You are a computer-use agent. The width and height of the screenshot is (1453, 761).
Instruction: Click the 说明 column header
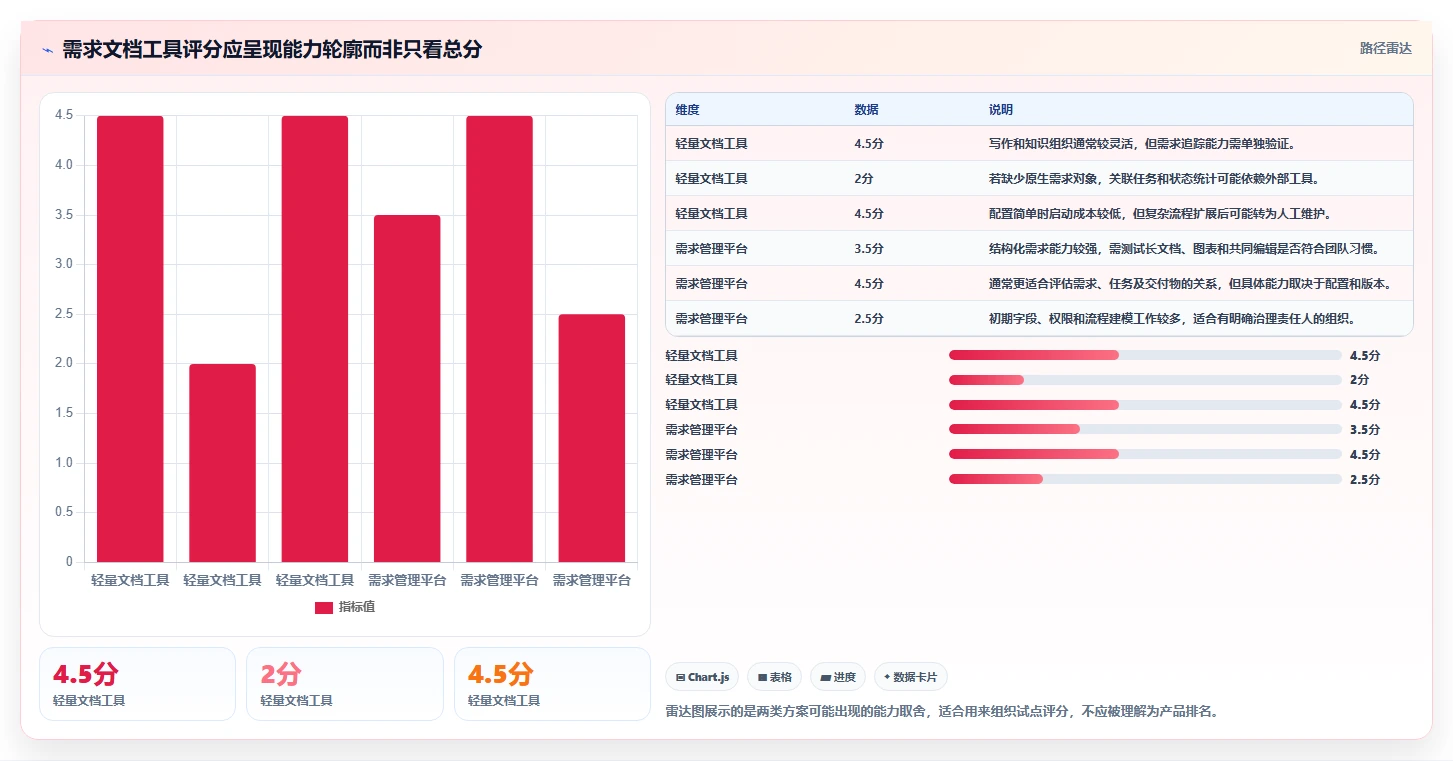(x=1001, y=110)
